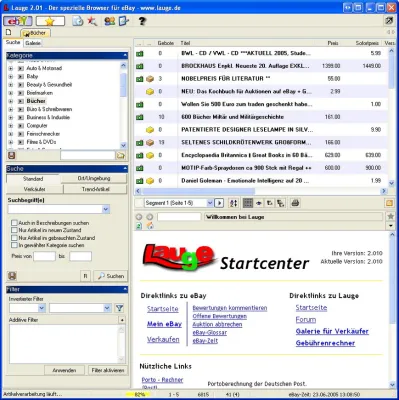Click the Suchen button
399x400 pixels.
[x=111, y=276]
